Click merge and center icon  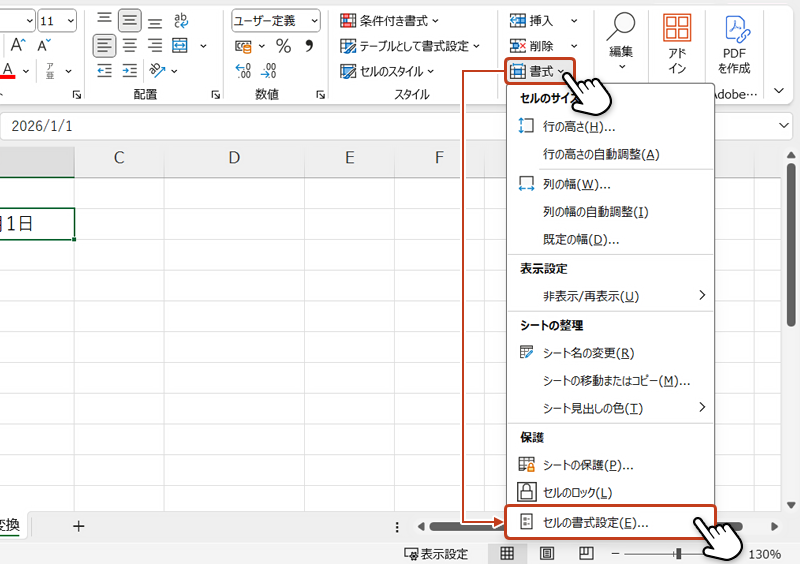click(180, 46)
